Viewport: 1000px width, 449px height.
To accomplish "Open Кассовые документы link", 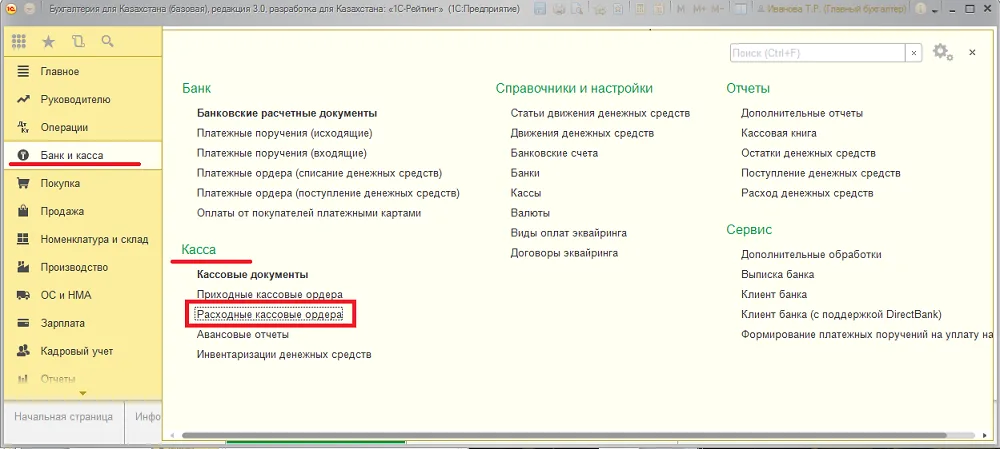I will [253, 274].
